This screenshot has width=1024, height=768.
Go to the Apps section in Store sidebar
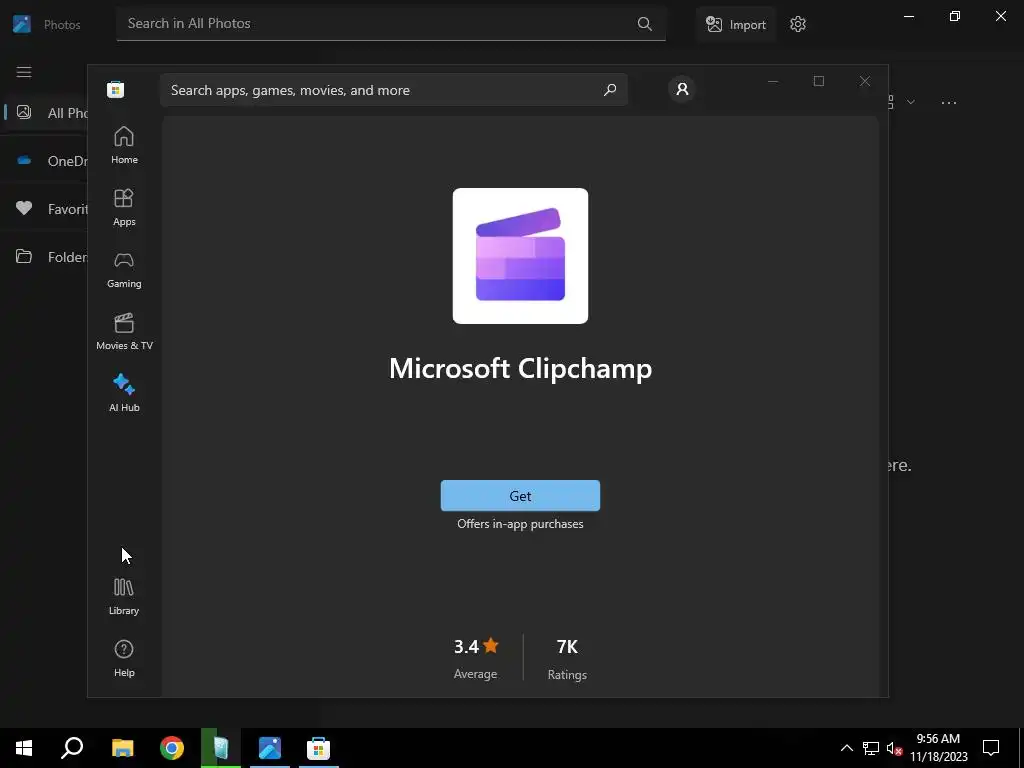[x=124, y=207]
